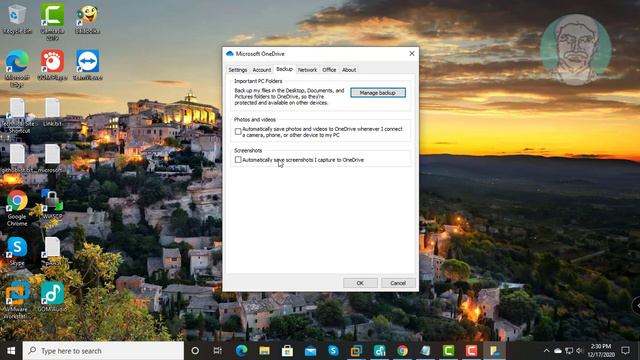Open Task View from the taskbar

pos(218,351)
